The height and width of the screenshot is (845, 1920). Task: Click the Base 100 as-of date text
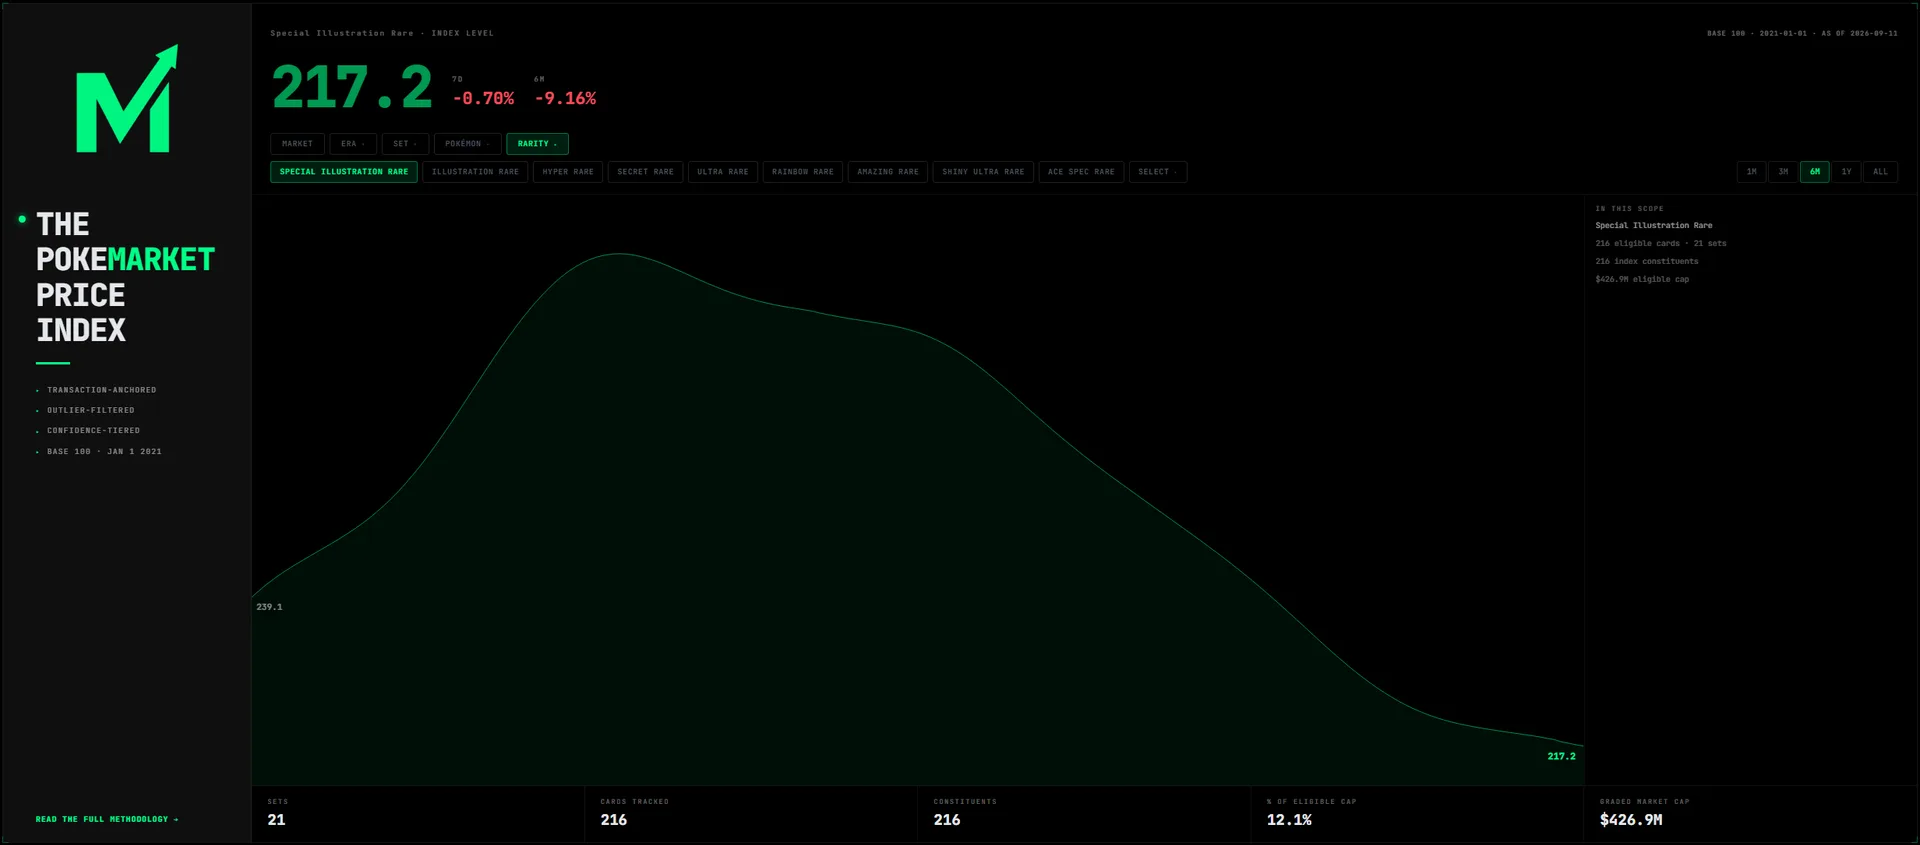pyautogui.click(x=1802, y=33)
